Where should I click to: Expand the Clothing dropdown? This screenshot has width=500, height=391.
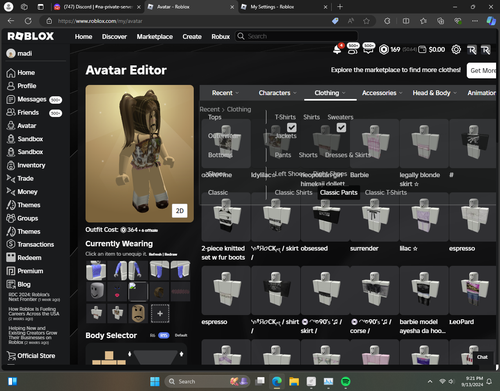(330, 93)
